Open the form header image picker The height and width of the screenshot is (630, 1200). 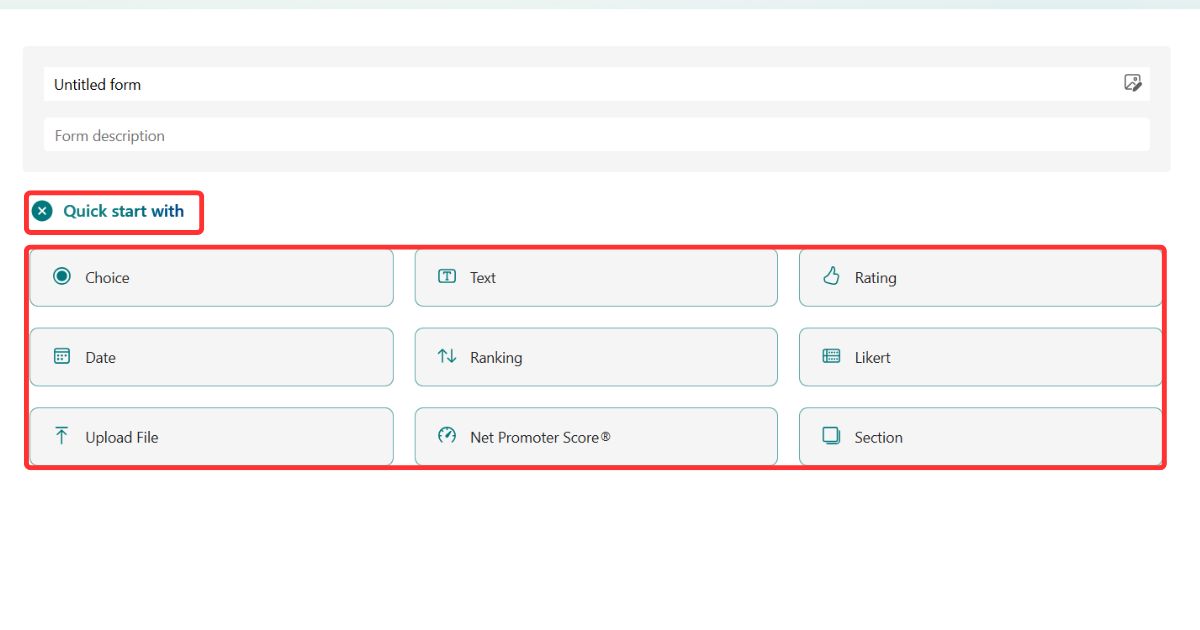tap(1132, 84)
